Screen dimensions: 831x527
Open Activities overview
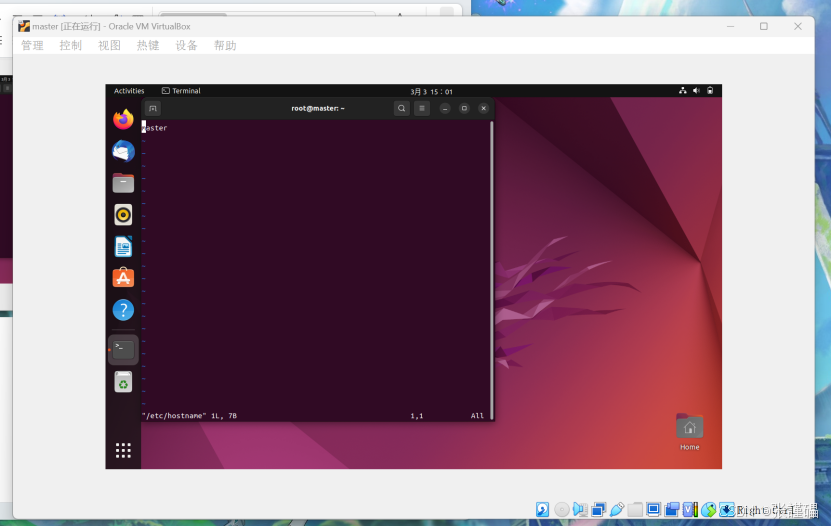[129, 91]
